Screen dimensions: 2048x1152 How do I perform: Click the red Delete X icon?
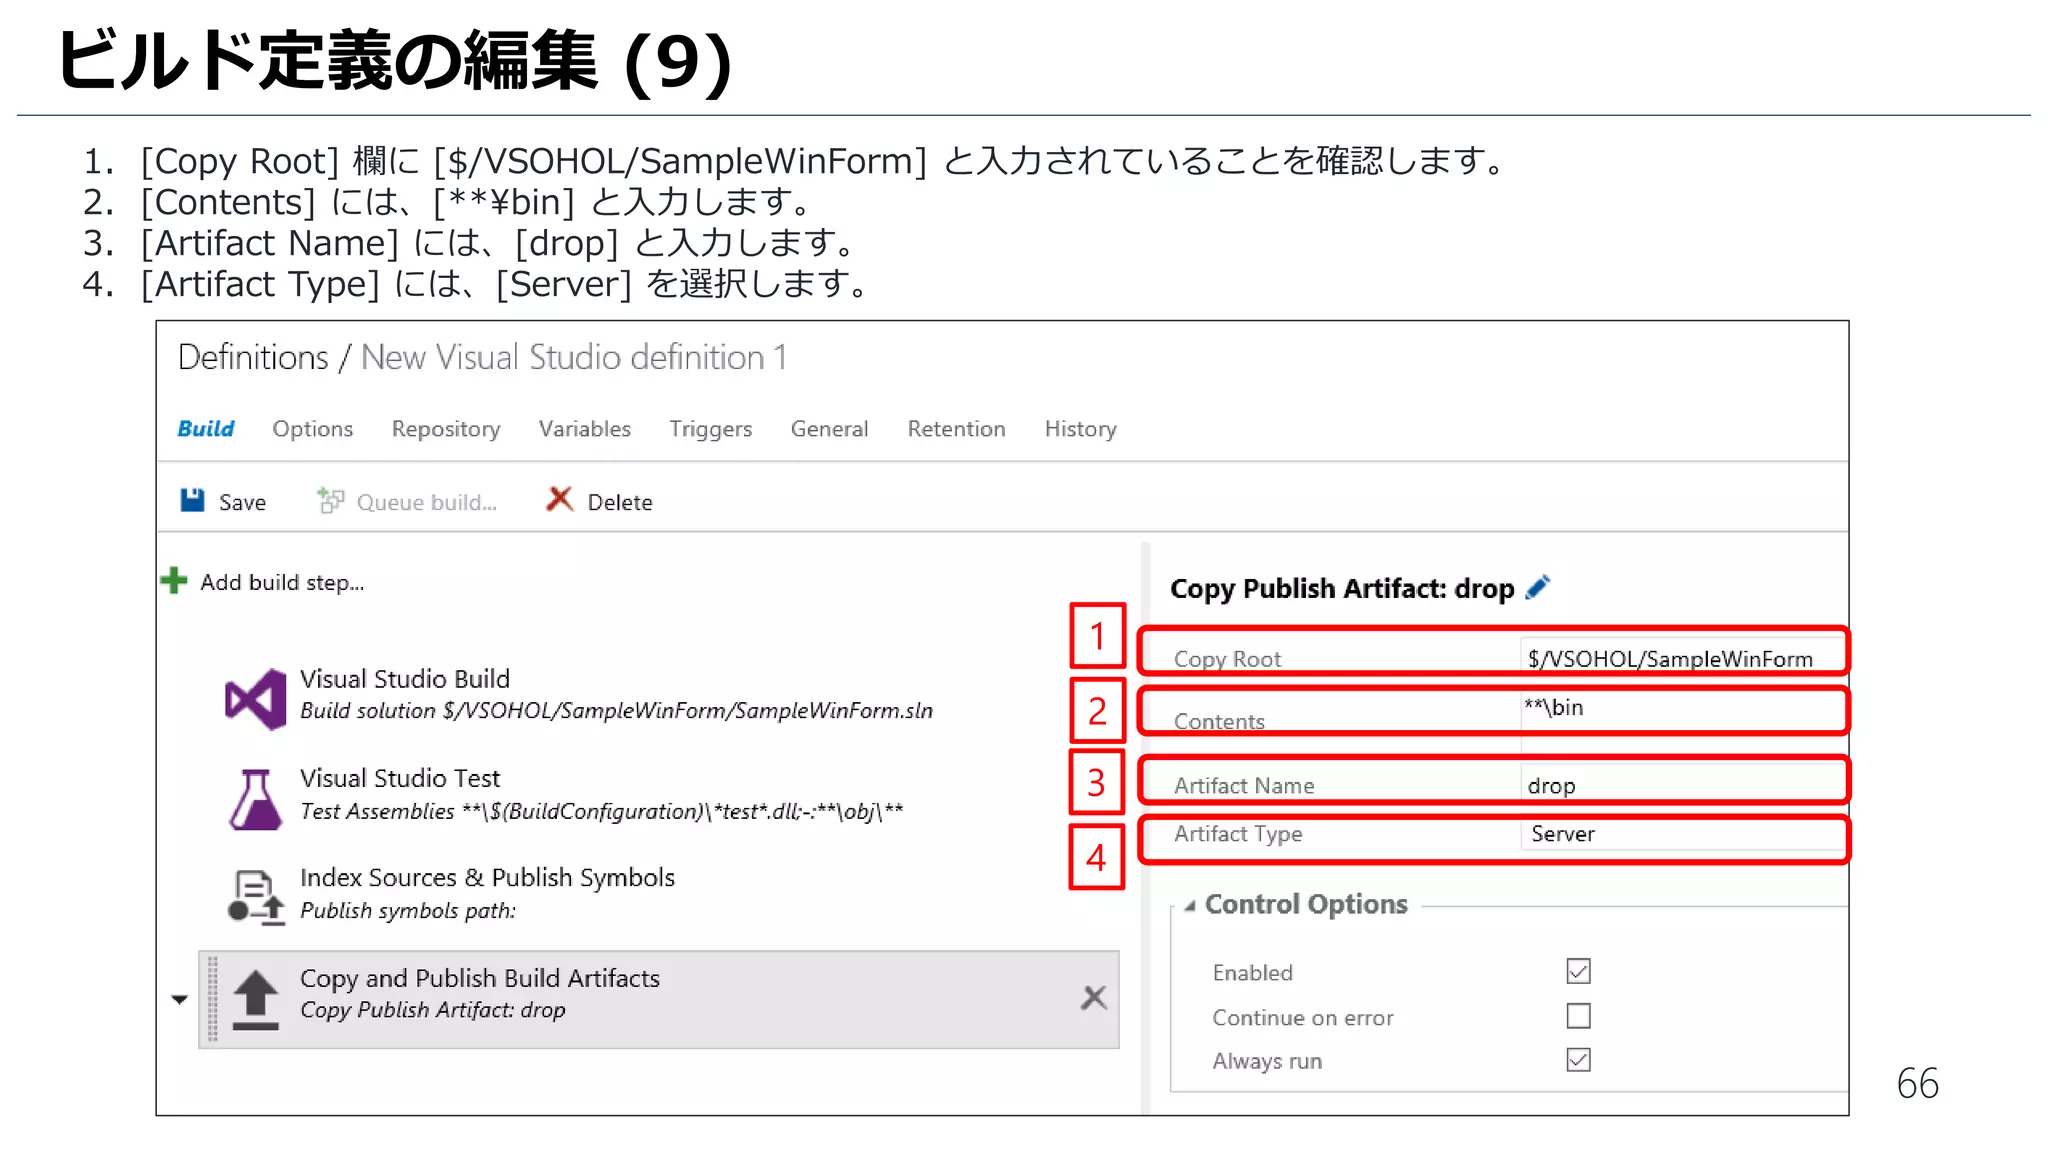[560, 499]
